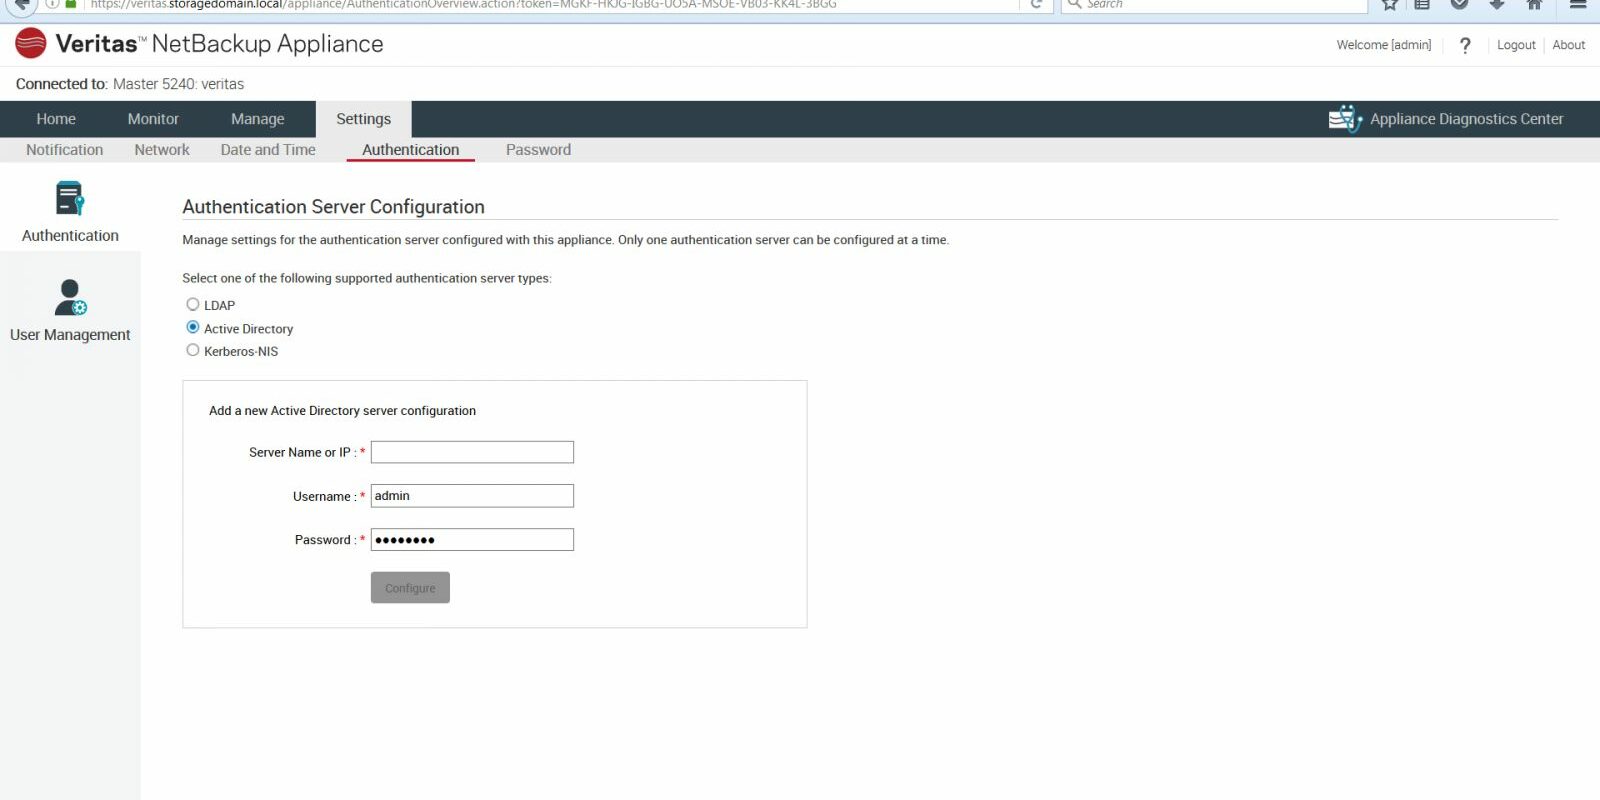Click the Logout link
This screenshot has width=1600, height=800.
[x=1516, y=45]
